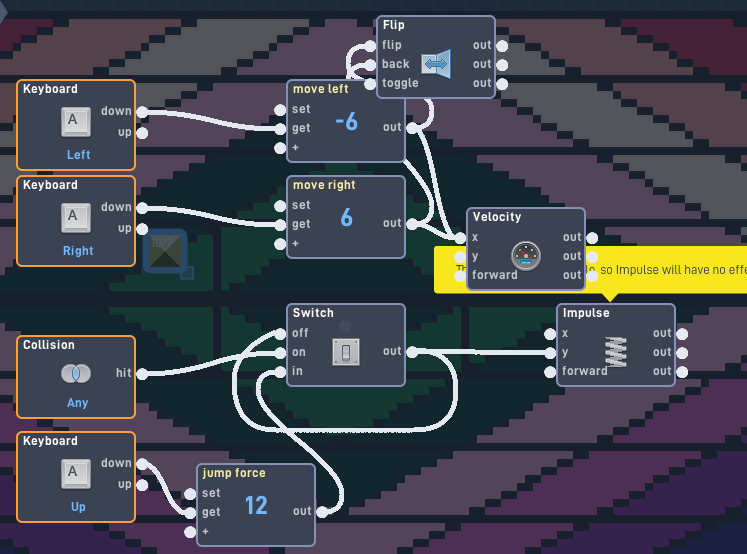The image size is (747, 554).
Task: Click the A key icon in Keyboard Right node
Action: point(76,218)
